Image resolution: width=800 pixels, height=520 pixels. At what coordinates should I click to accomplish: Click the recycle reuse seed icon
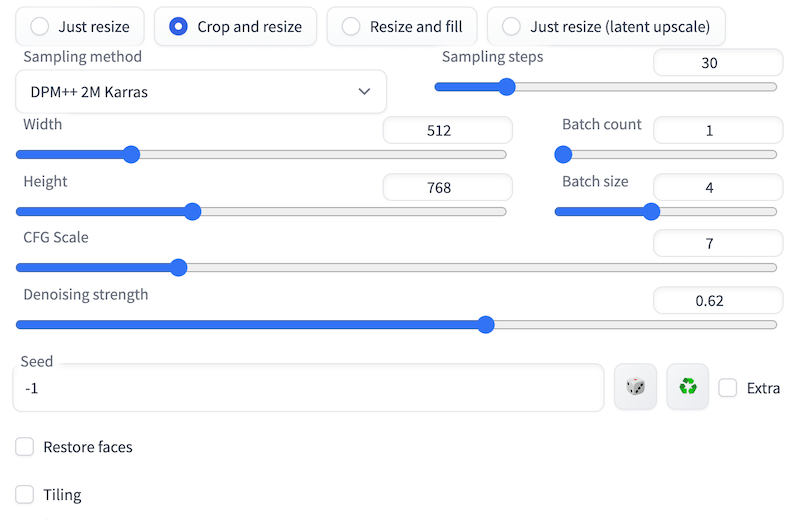click(687, 387)
